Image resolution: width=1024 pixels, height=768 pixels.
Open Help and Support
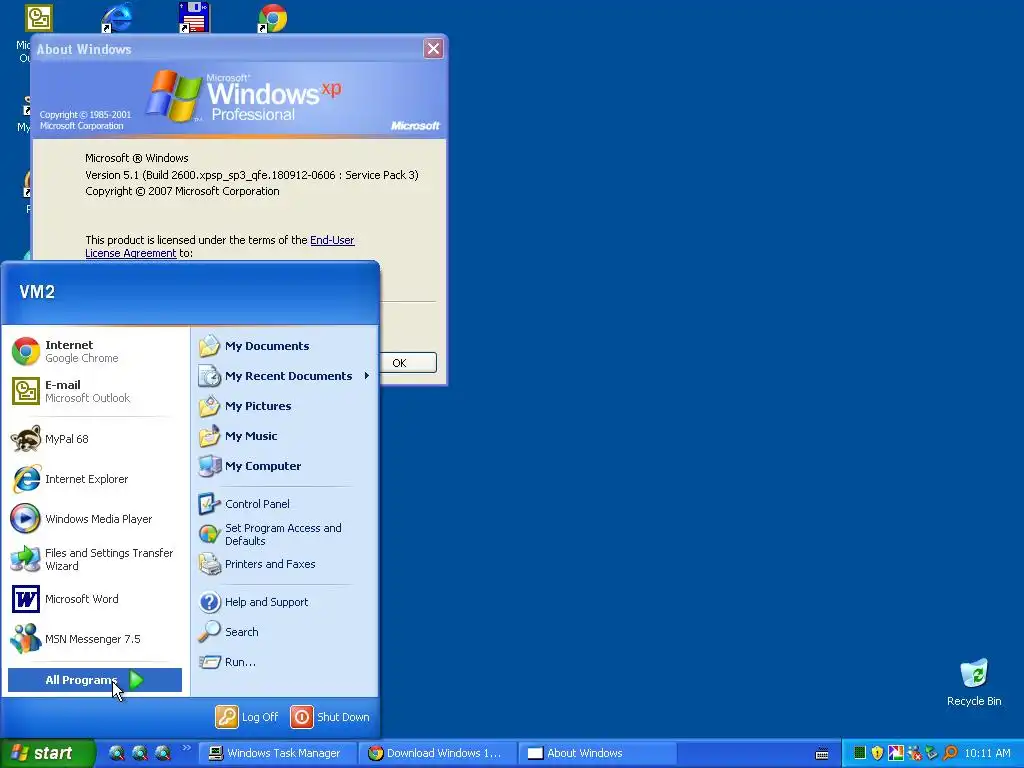tap(285, 602)
